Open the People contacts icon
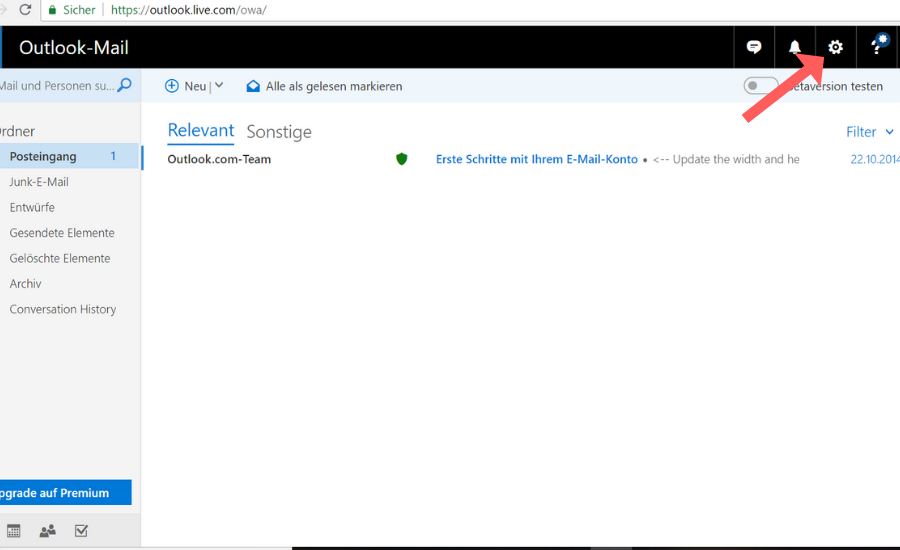 pyautogui.click(x=47, y=531)
